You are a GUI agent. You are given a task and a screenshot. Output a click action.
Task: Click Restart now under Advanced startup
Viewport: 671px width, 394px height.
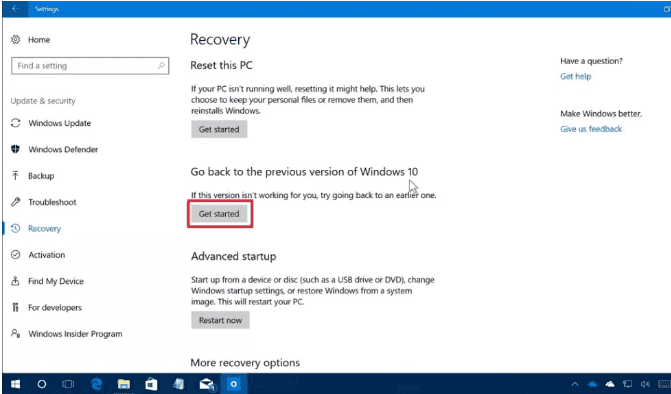[x=220, y=320]
